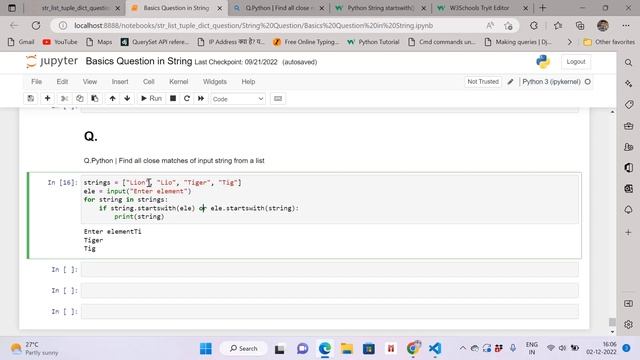Image resolution: width=640 pixels, height=360 pixels.
Task: Click the first empty code cell
Action: 329,269
